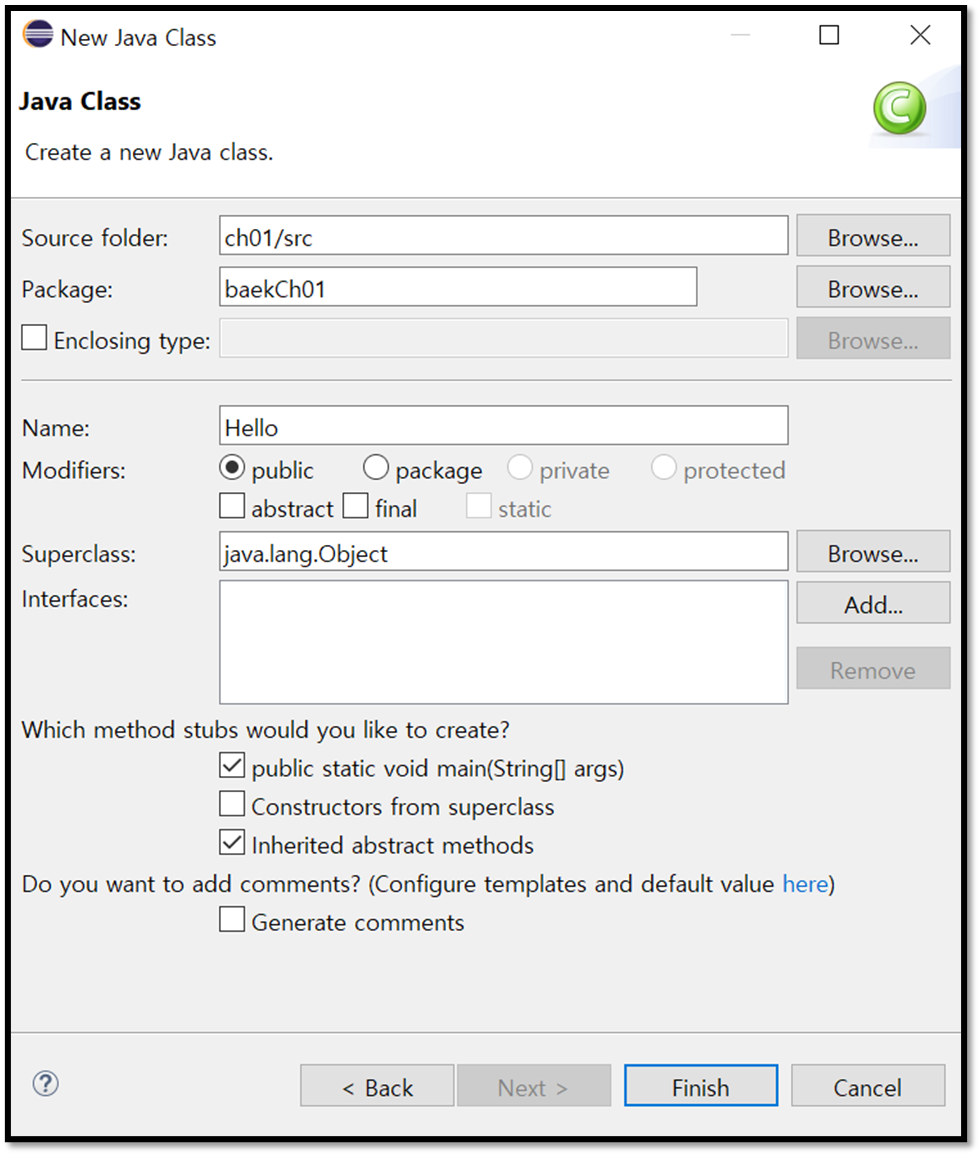Image resolution: width=980 pixels, height=1155 pixels.
Task: Click into the Name field containing Hello
Action: (503, 426)
